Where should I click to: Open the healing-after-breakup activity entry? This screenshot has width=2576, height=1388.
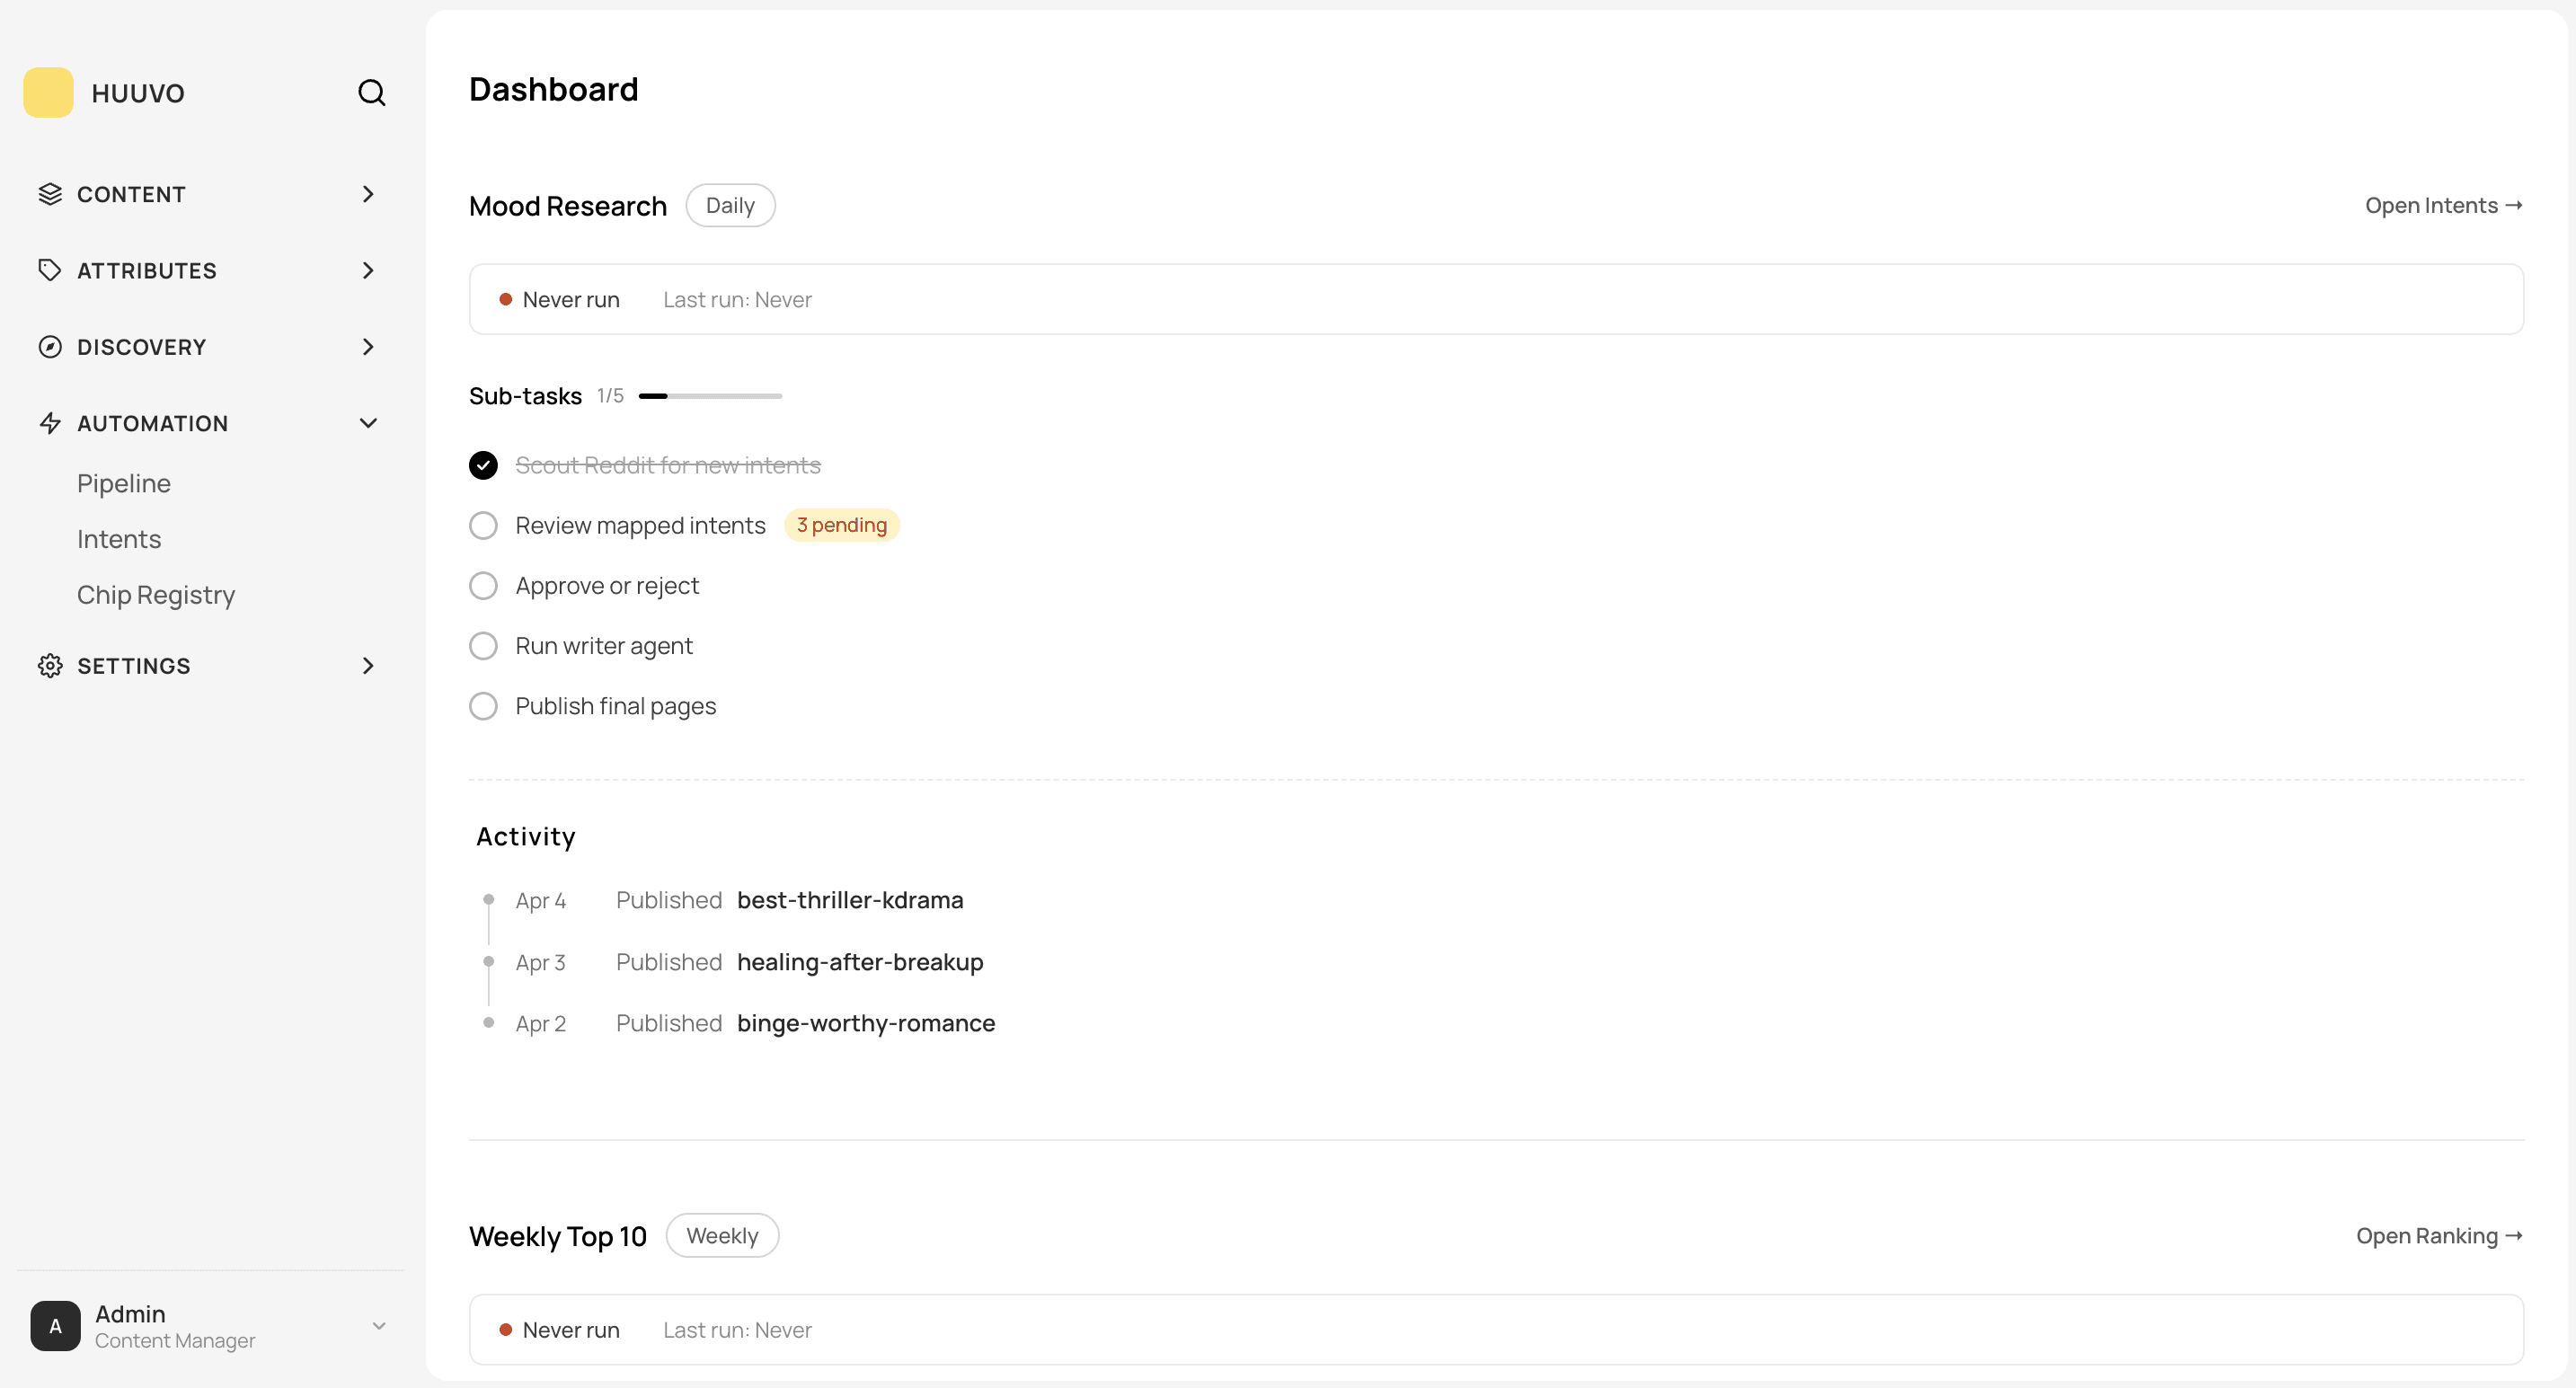tap(860, 962)
